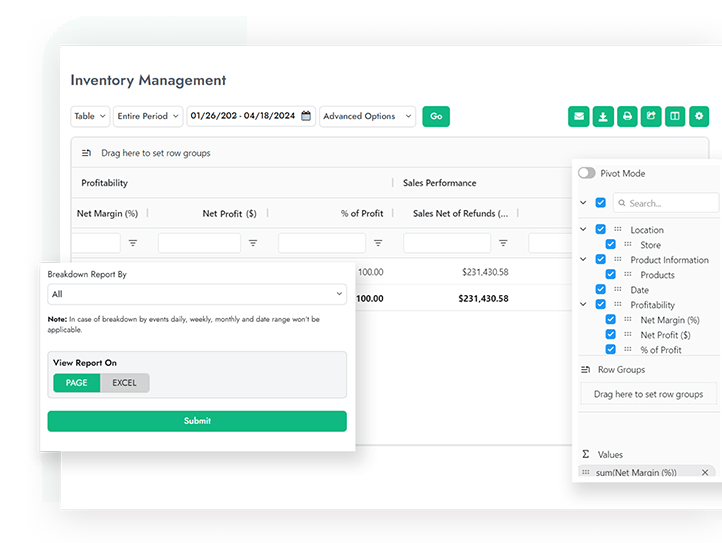
Task: Click Sales Net of Refunds filter text box
Action: click(447, 243)
